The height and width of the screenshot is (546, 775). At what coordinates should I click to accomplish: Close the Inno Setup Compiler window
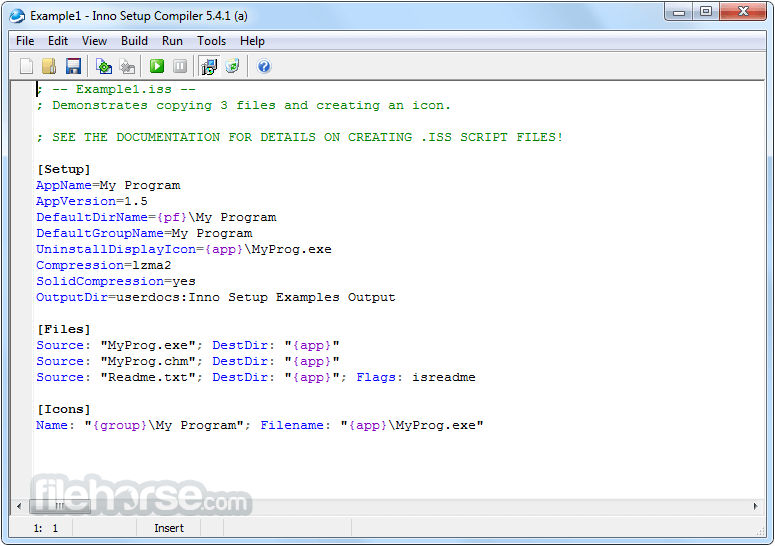coord(743,12)
